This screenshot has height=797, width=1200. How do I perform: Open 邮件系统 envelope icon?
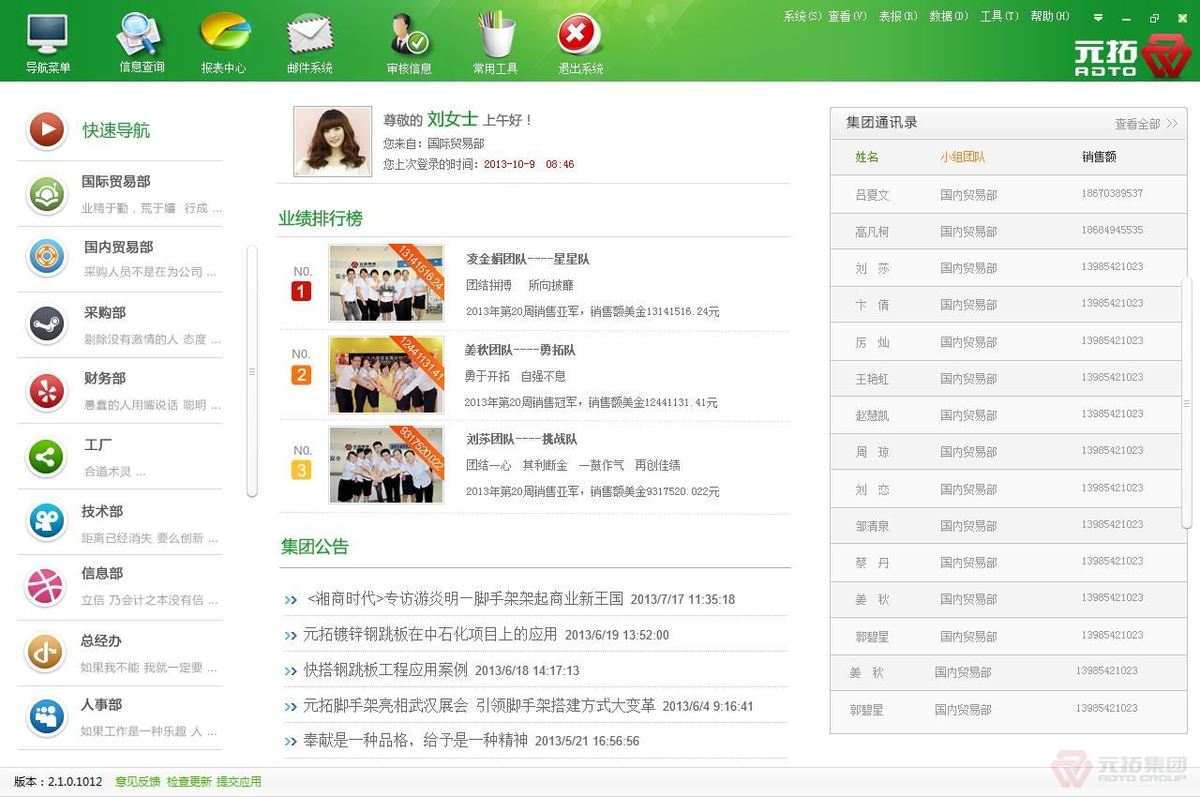(x=310, y=34)
